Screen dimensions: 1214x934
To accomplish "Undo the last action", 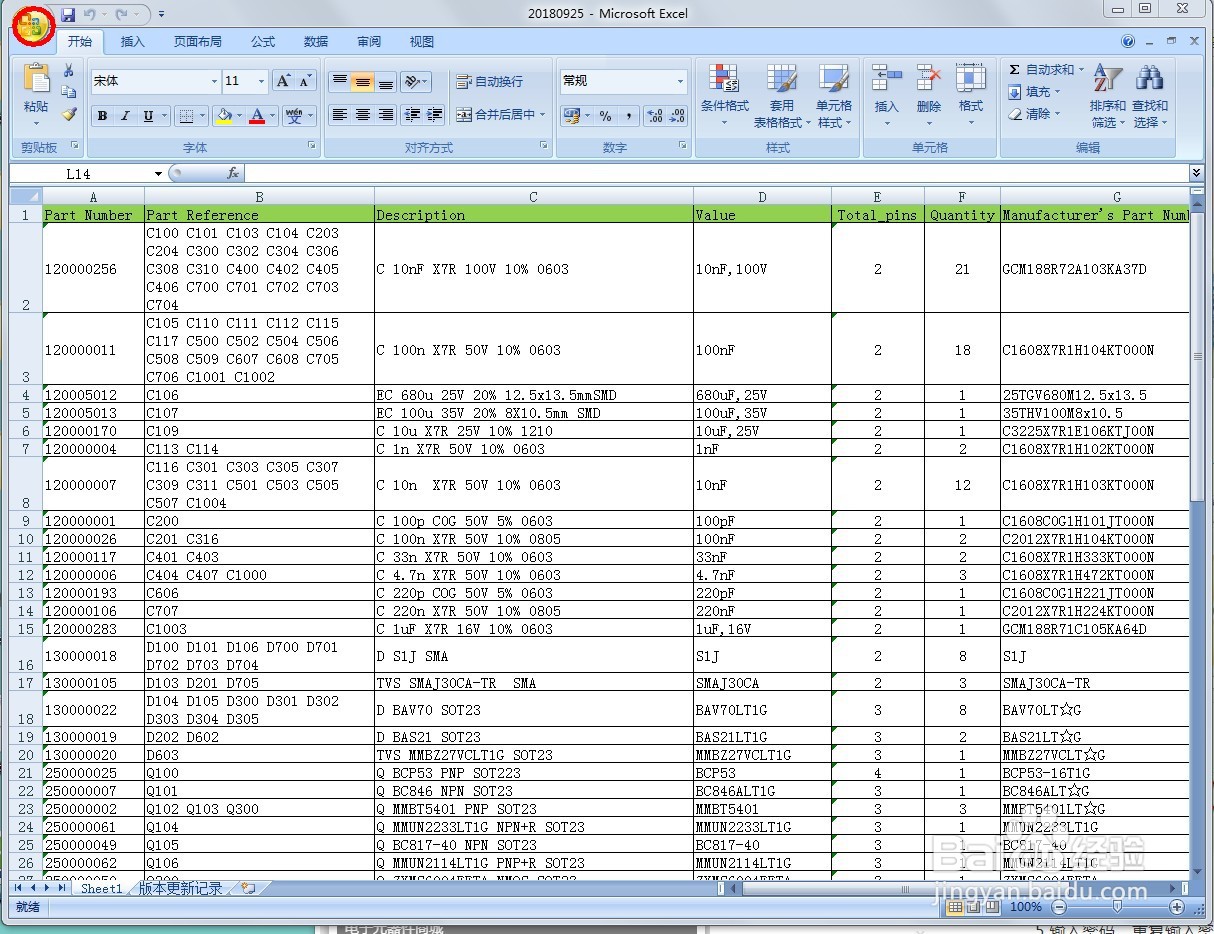I will point(90,15).
